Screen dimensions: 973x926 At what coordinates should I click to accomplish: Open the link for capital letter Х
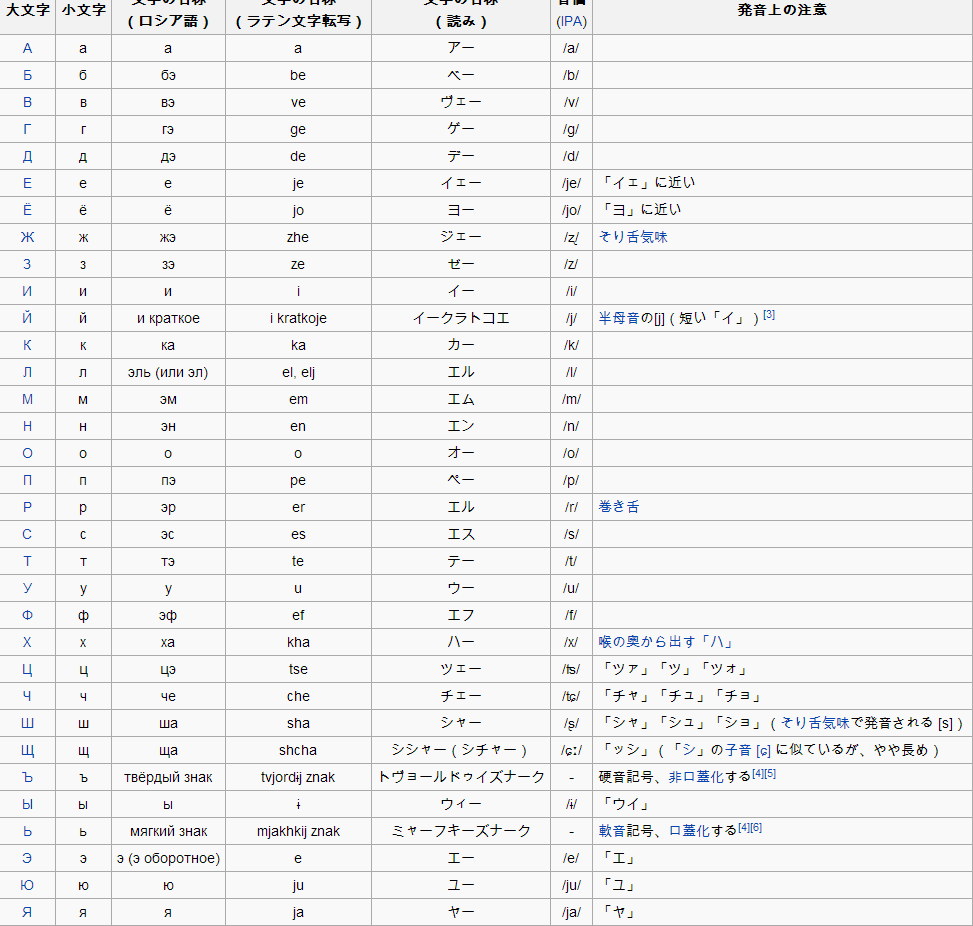pyautogui.click(x=27, y=642)
